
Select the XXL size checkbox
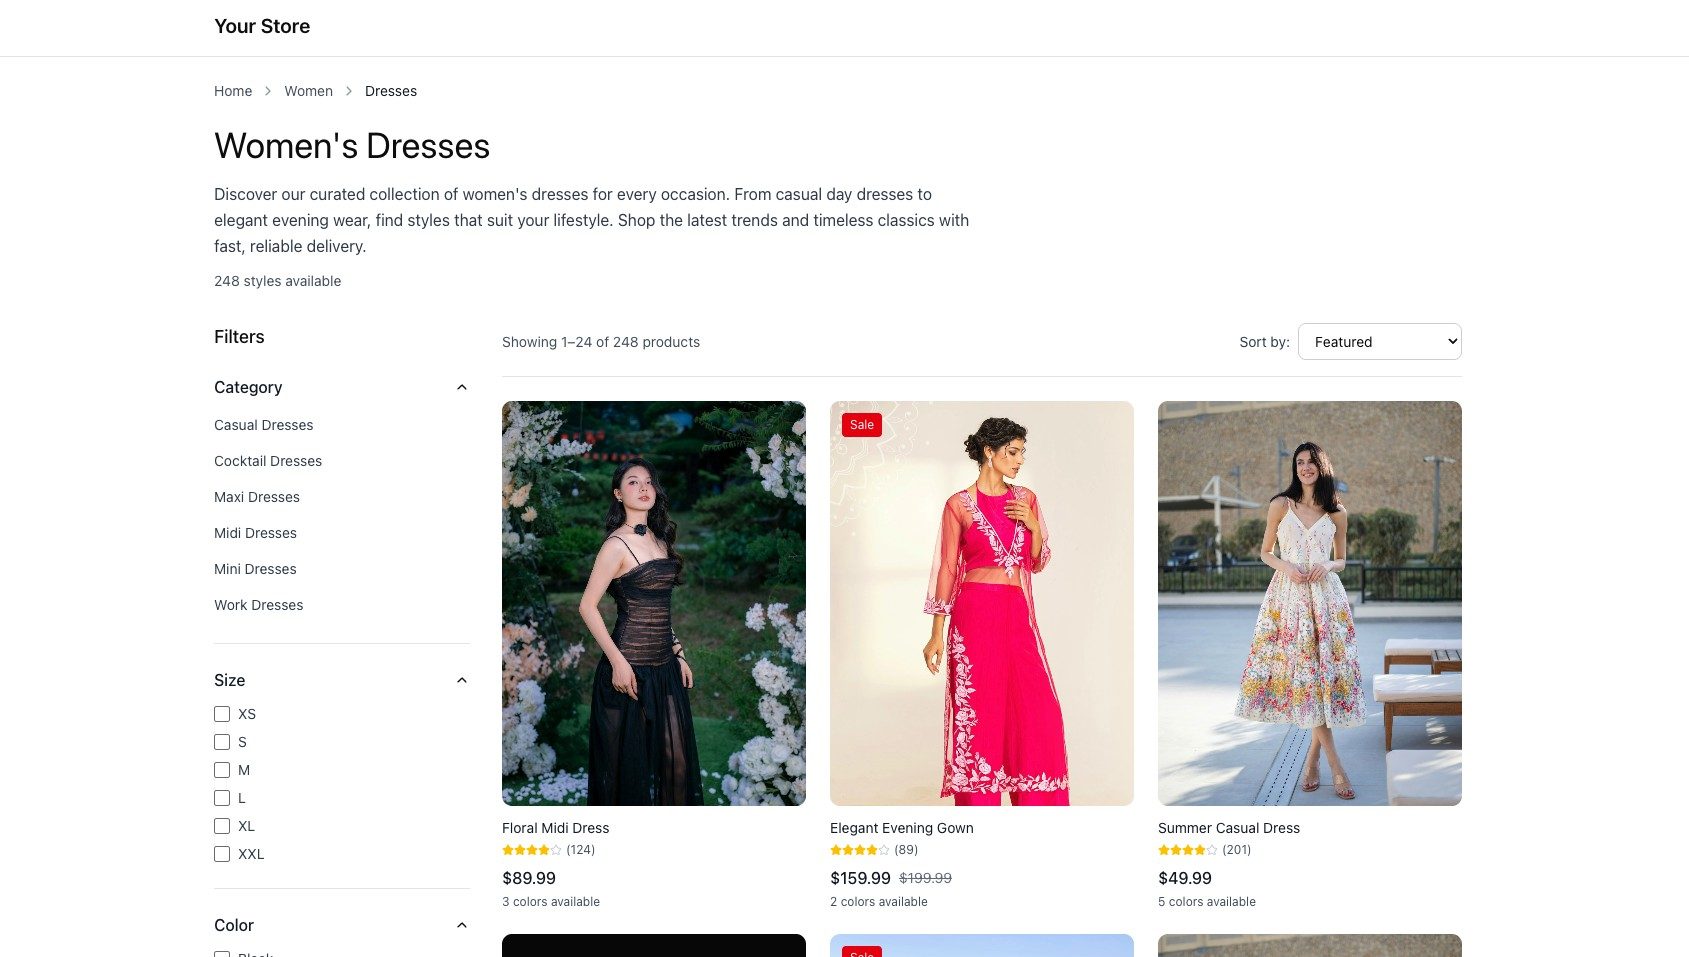(x=222, y=854)
